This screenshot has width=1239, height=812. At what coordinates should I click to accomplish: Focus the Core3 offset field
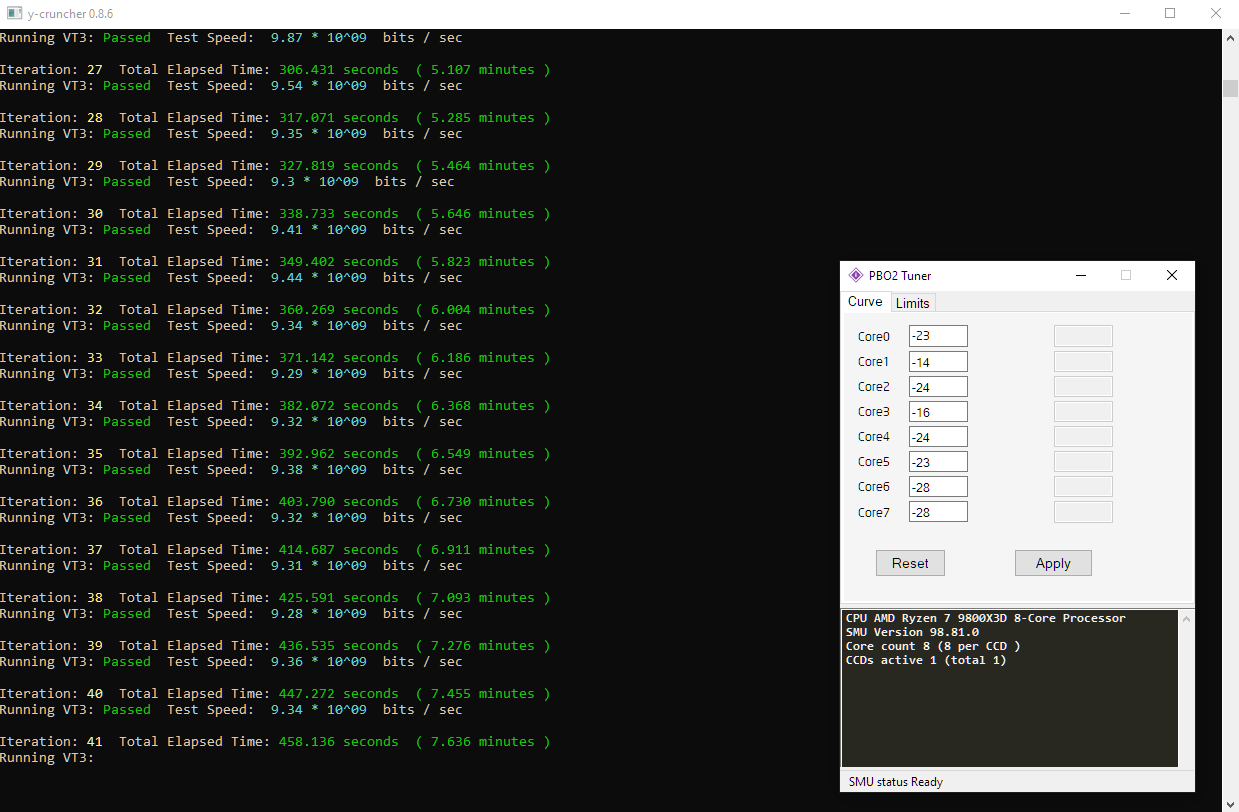(x=938, y=411)
